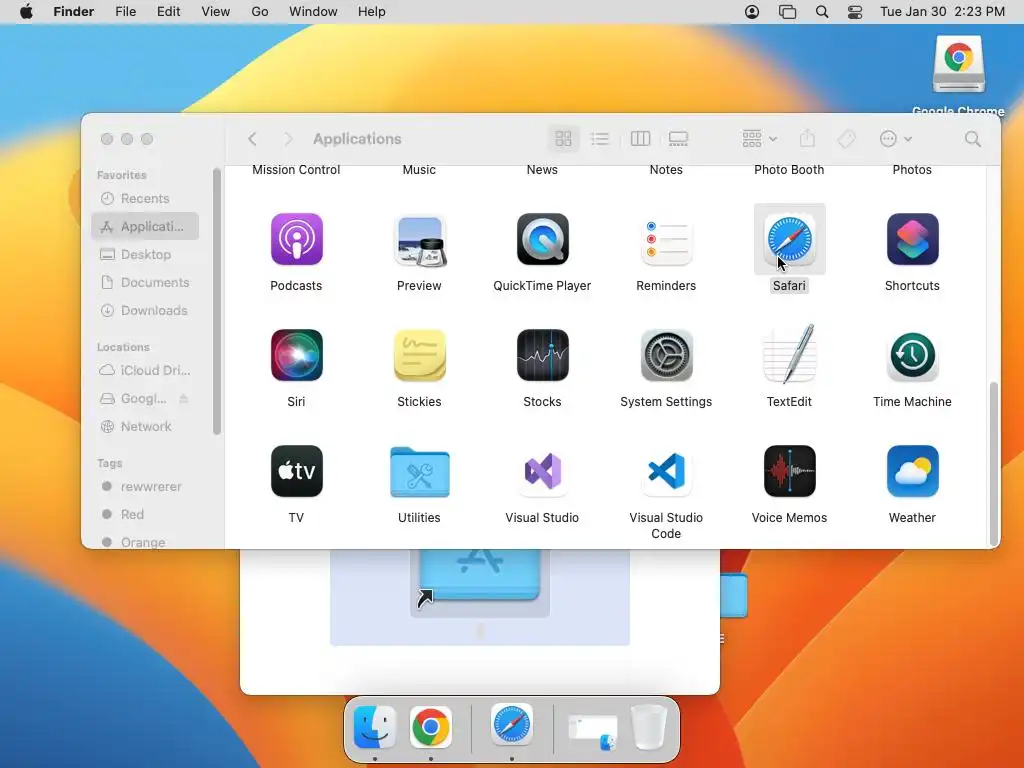Go forward in Finder navigation

click(288, 138)
